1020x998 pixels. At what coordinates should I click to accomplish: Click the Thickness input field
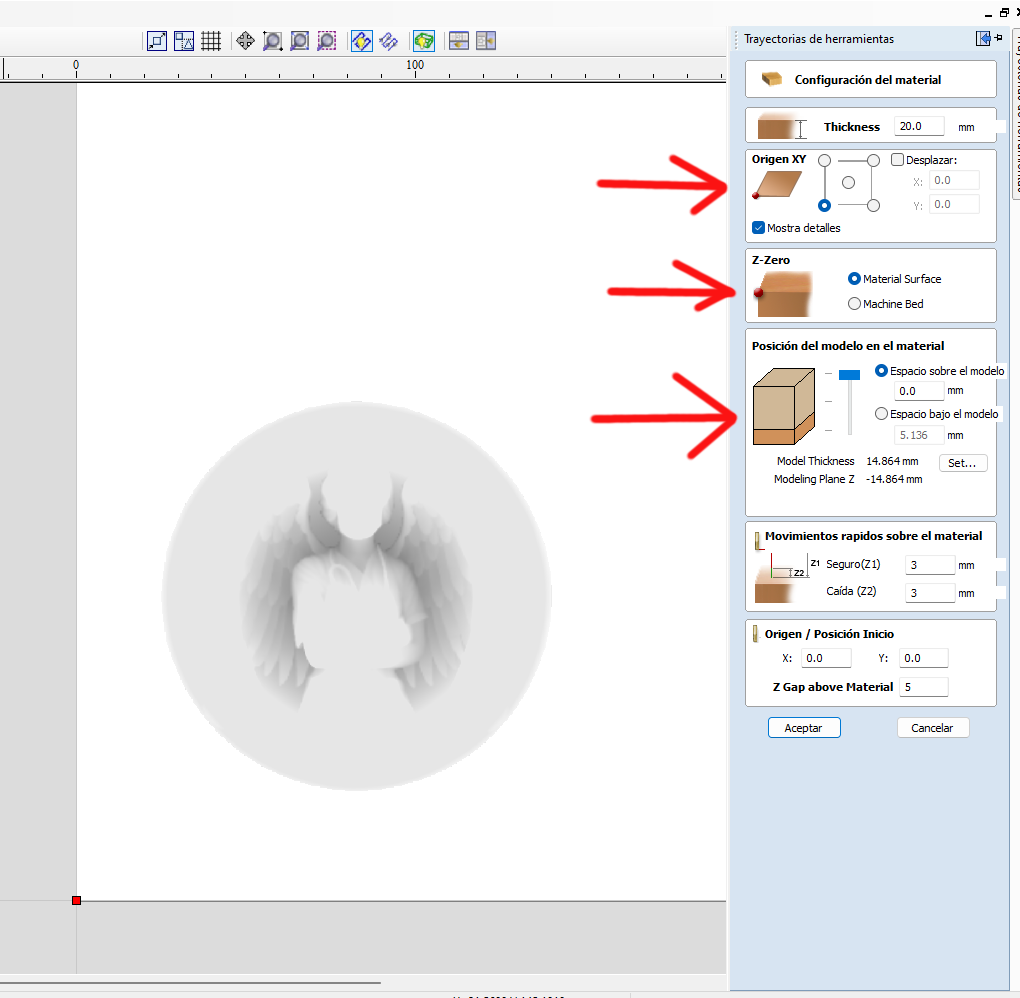click(x=919, y=126)
